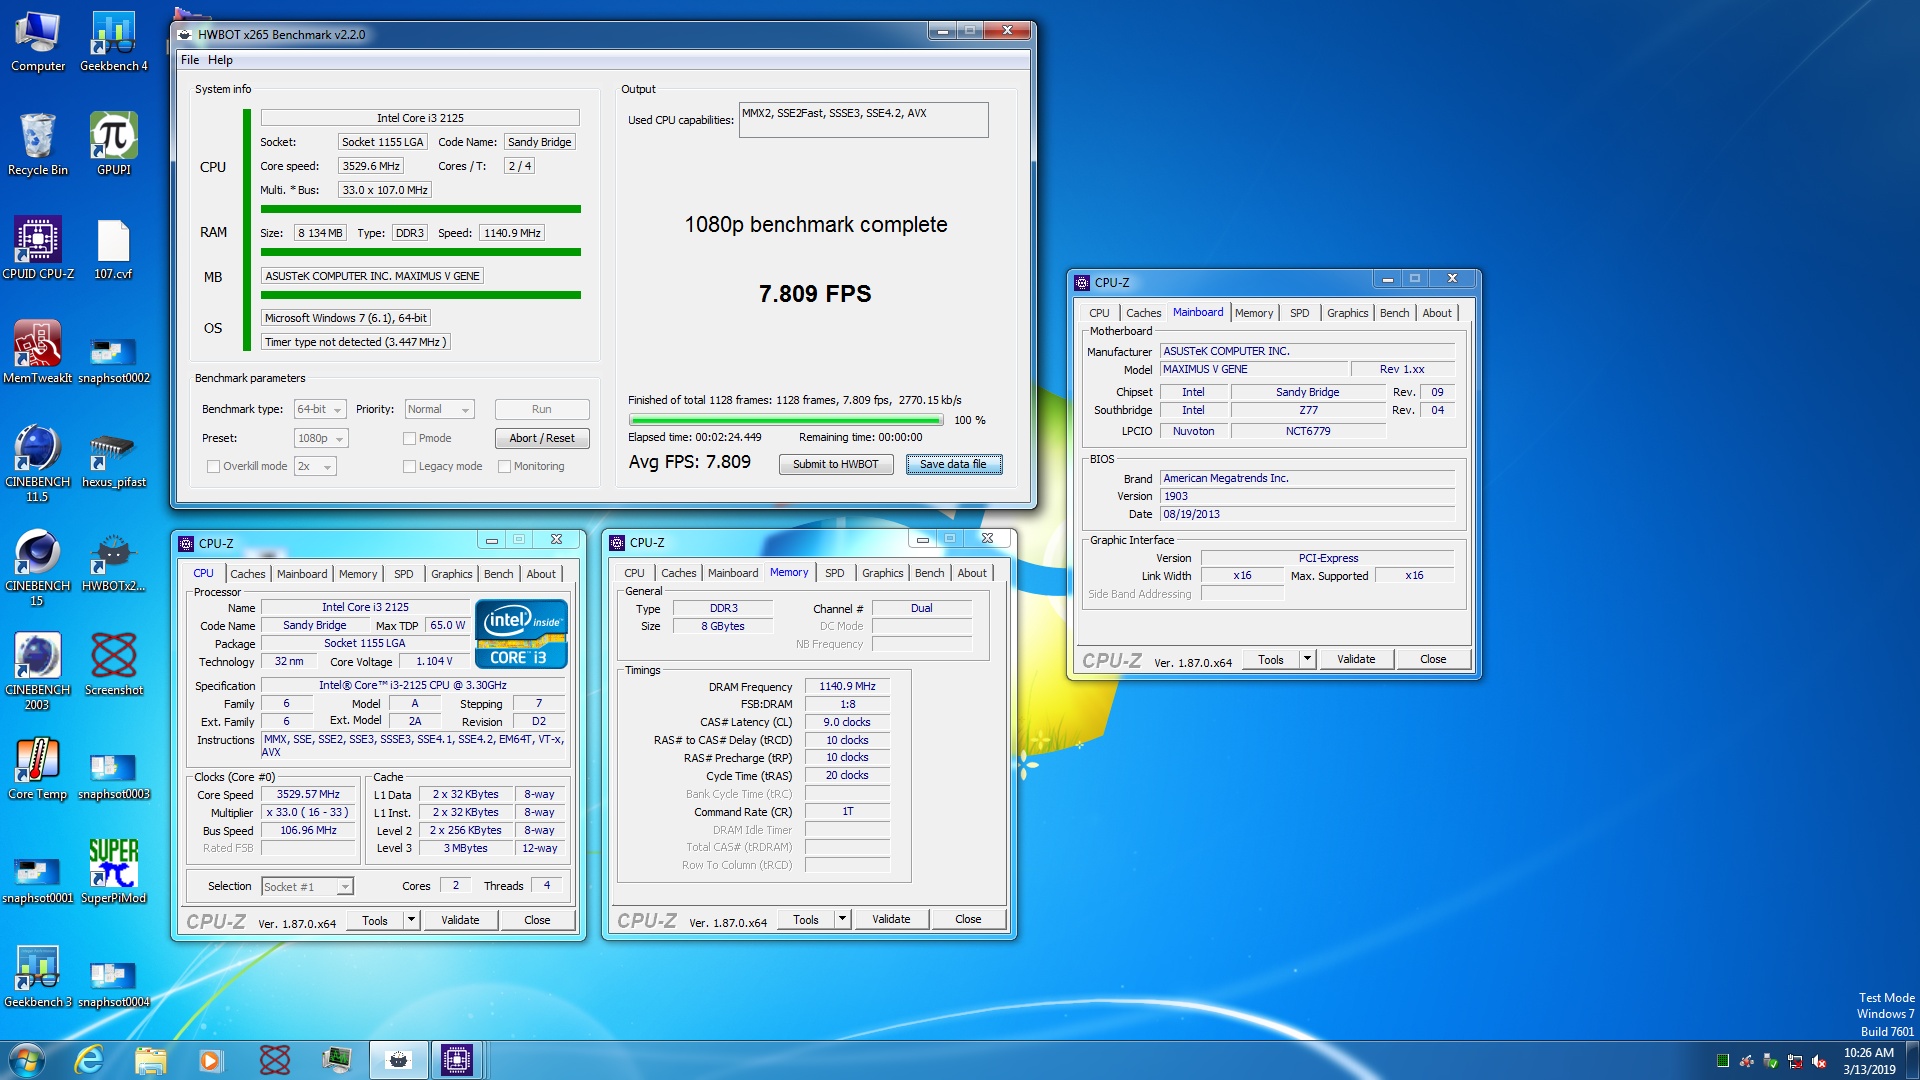
Task: Open the Priority Normal dropdown
Action: [x=439, y=409]
